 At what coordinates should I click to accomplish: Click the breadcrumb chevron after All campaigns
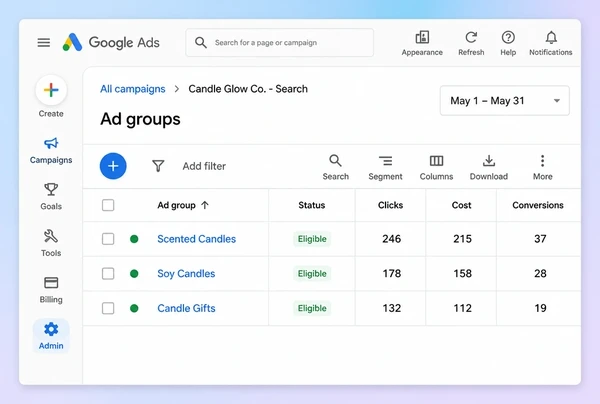176,89
